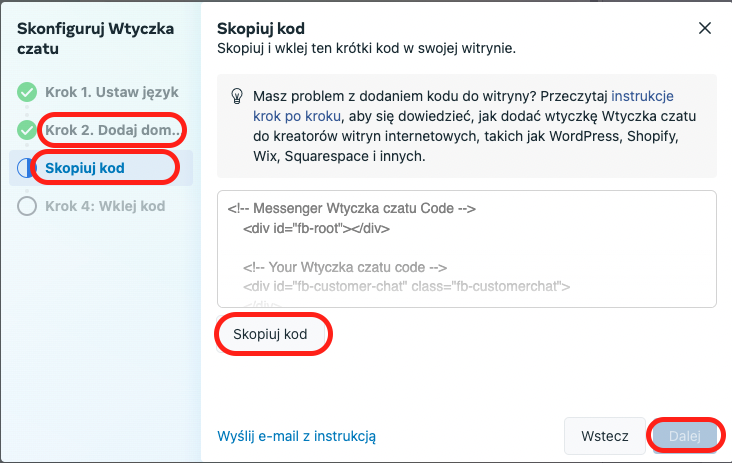Screen dimensions: 732x463
Task: Go back with Wstecz button
Action: (x=604, y=436)
